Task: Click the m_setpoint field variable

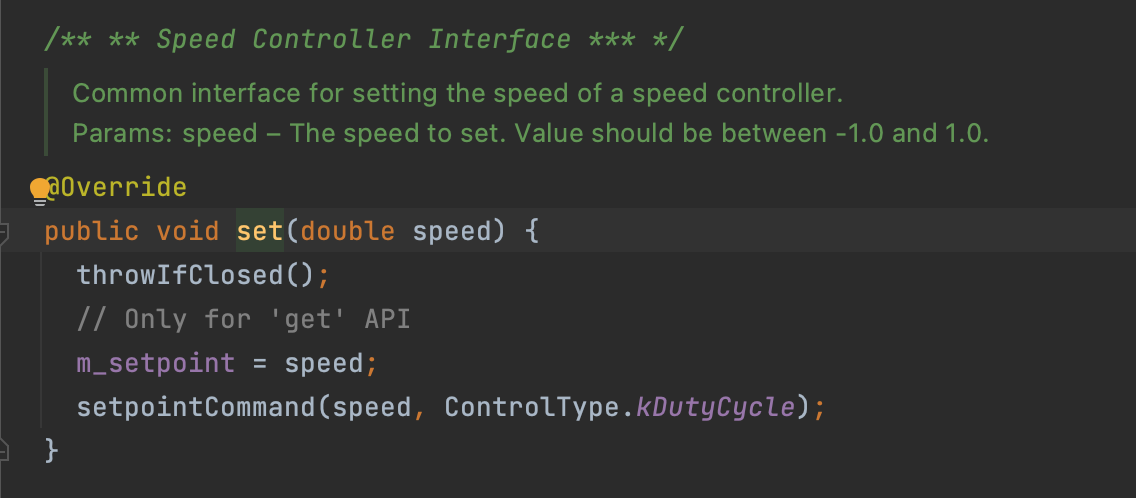Action: coord(156,363)
